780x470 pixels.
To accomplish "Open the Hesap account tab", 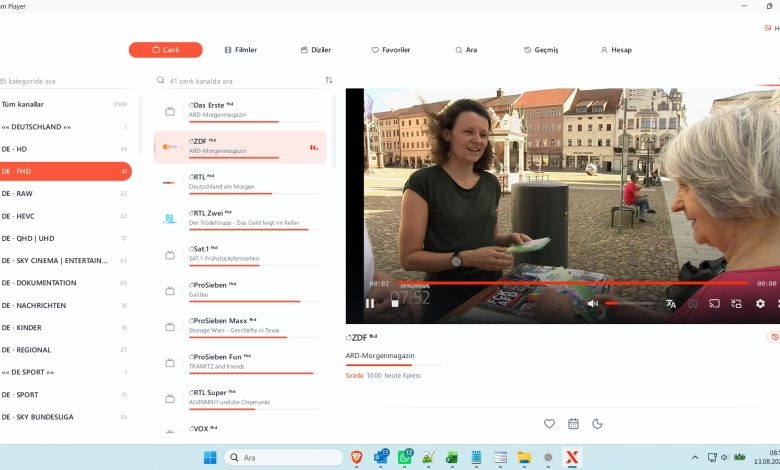I will (x=616, y=50).
